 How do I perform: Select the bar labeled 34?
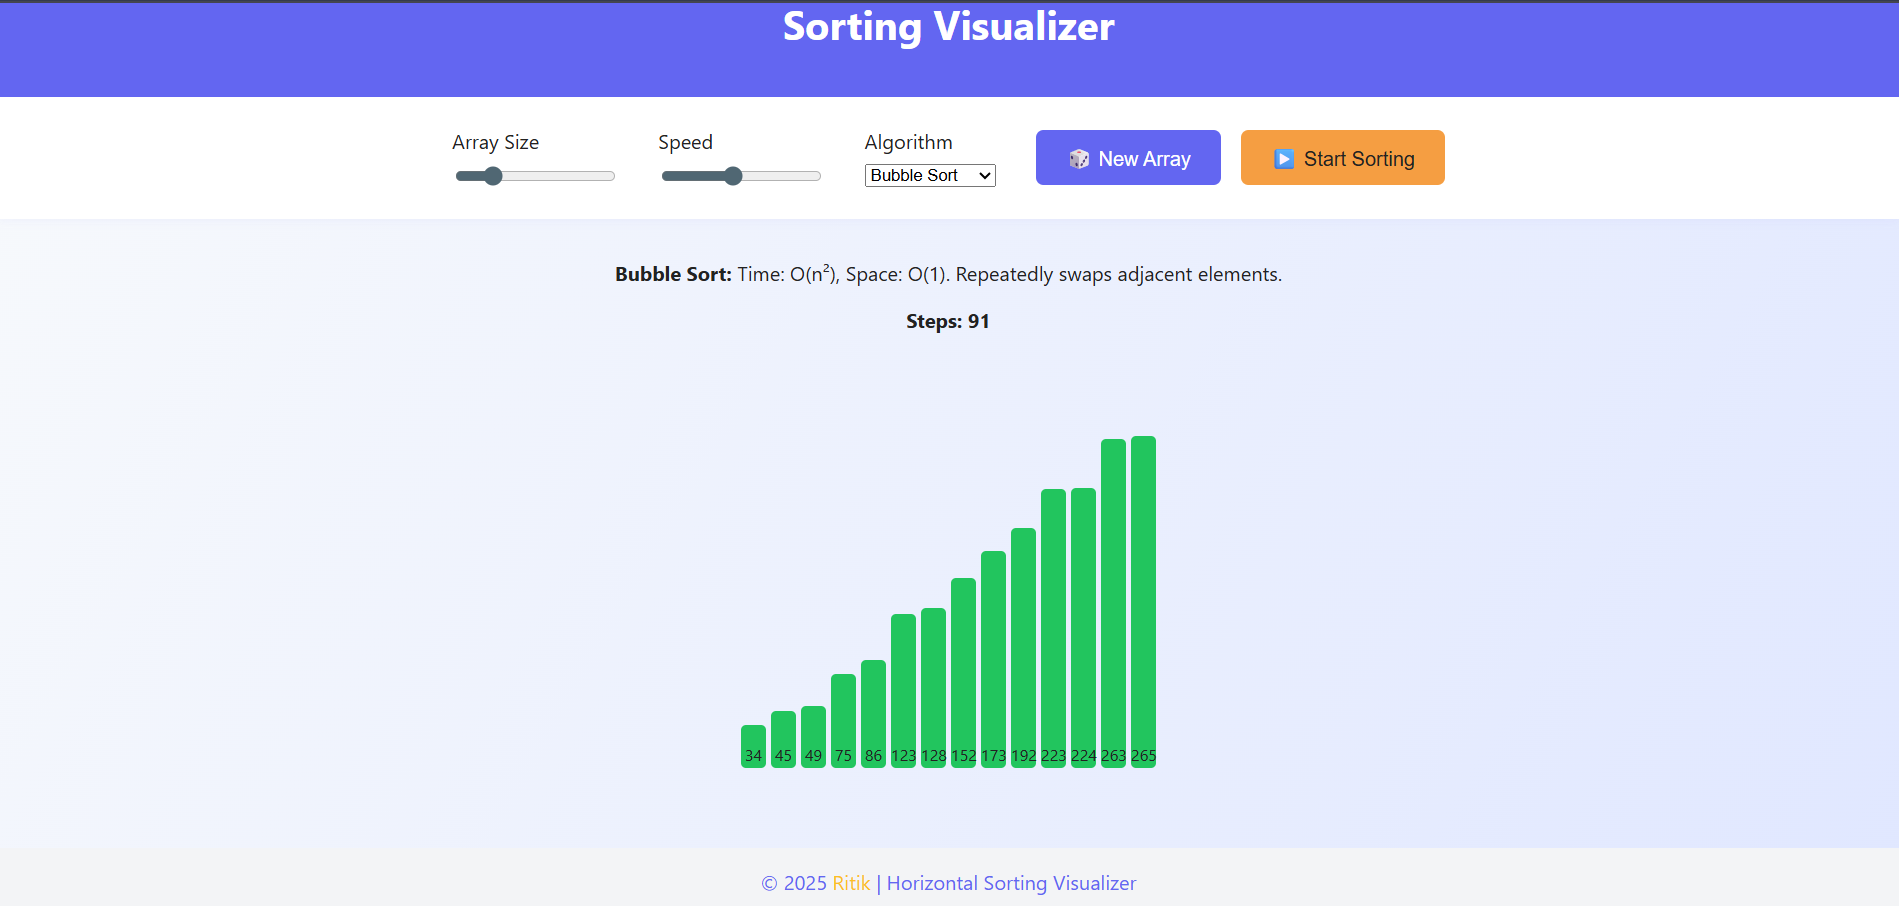753,745
